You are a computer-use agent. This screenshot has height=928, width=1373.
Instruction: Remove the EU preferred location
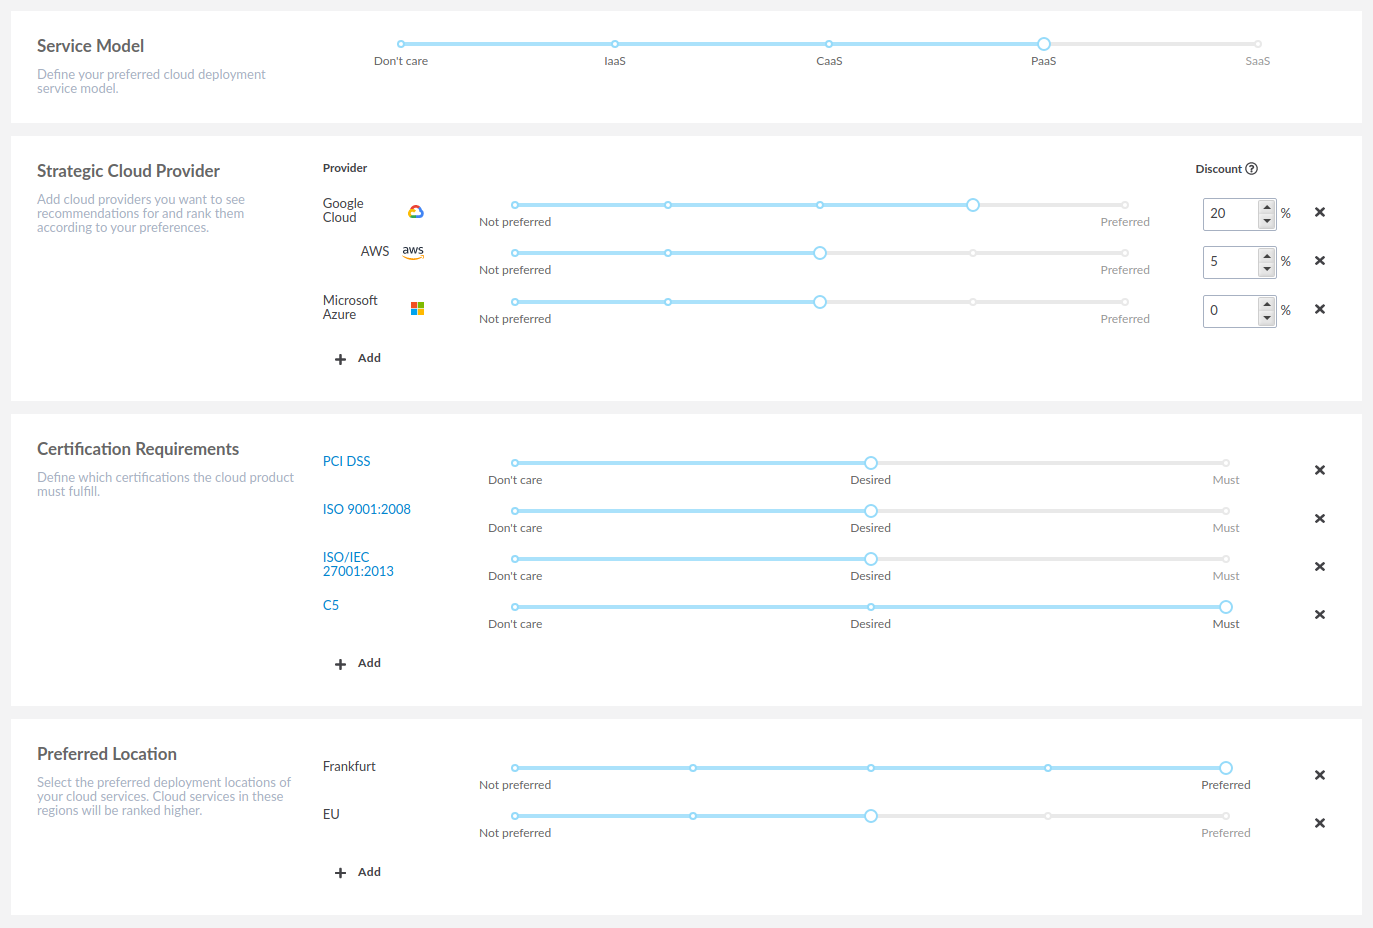[1319, 823]
